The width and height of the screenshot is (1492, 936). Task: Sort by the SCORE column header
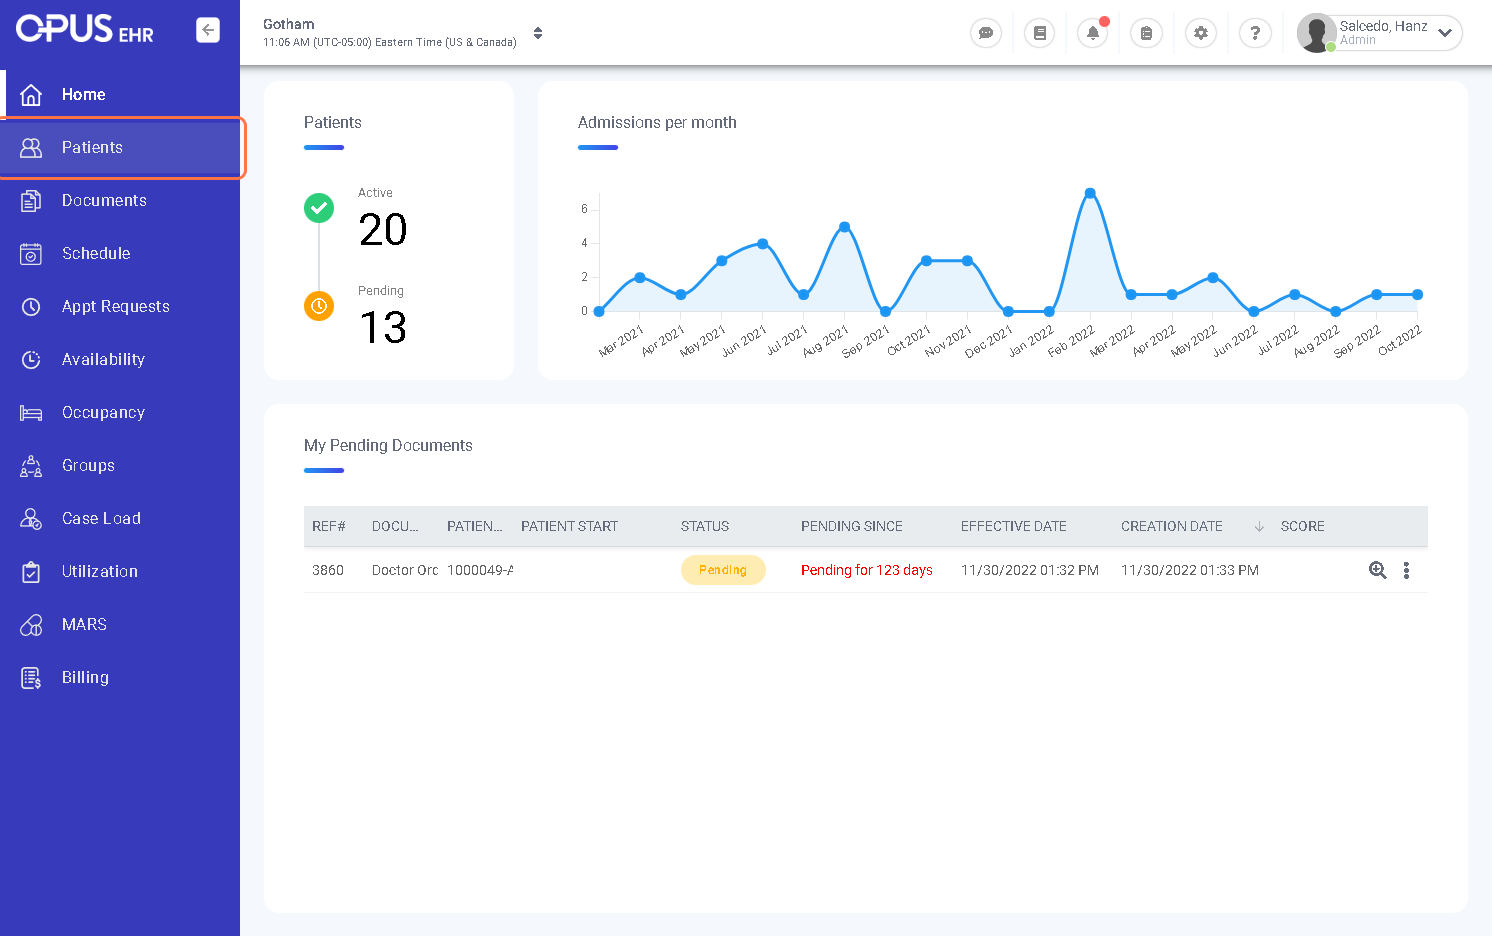pyautogui.click(x=1303, y=526)
